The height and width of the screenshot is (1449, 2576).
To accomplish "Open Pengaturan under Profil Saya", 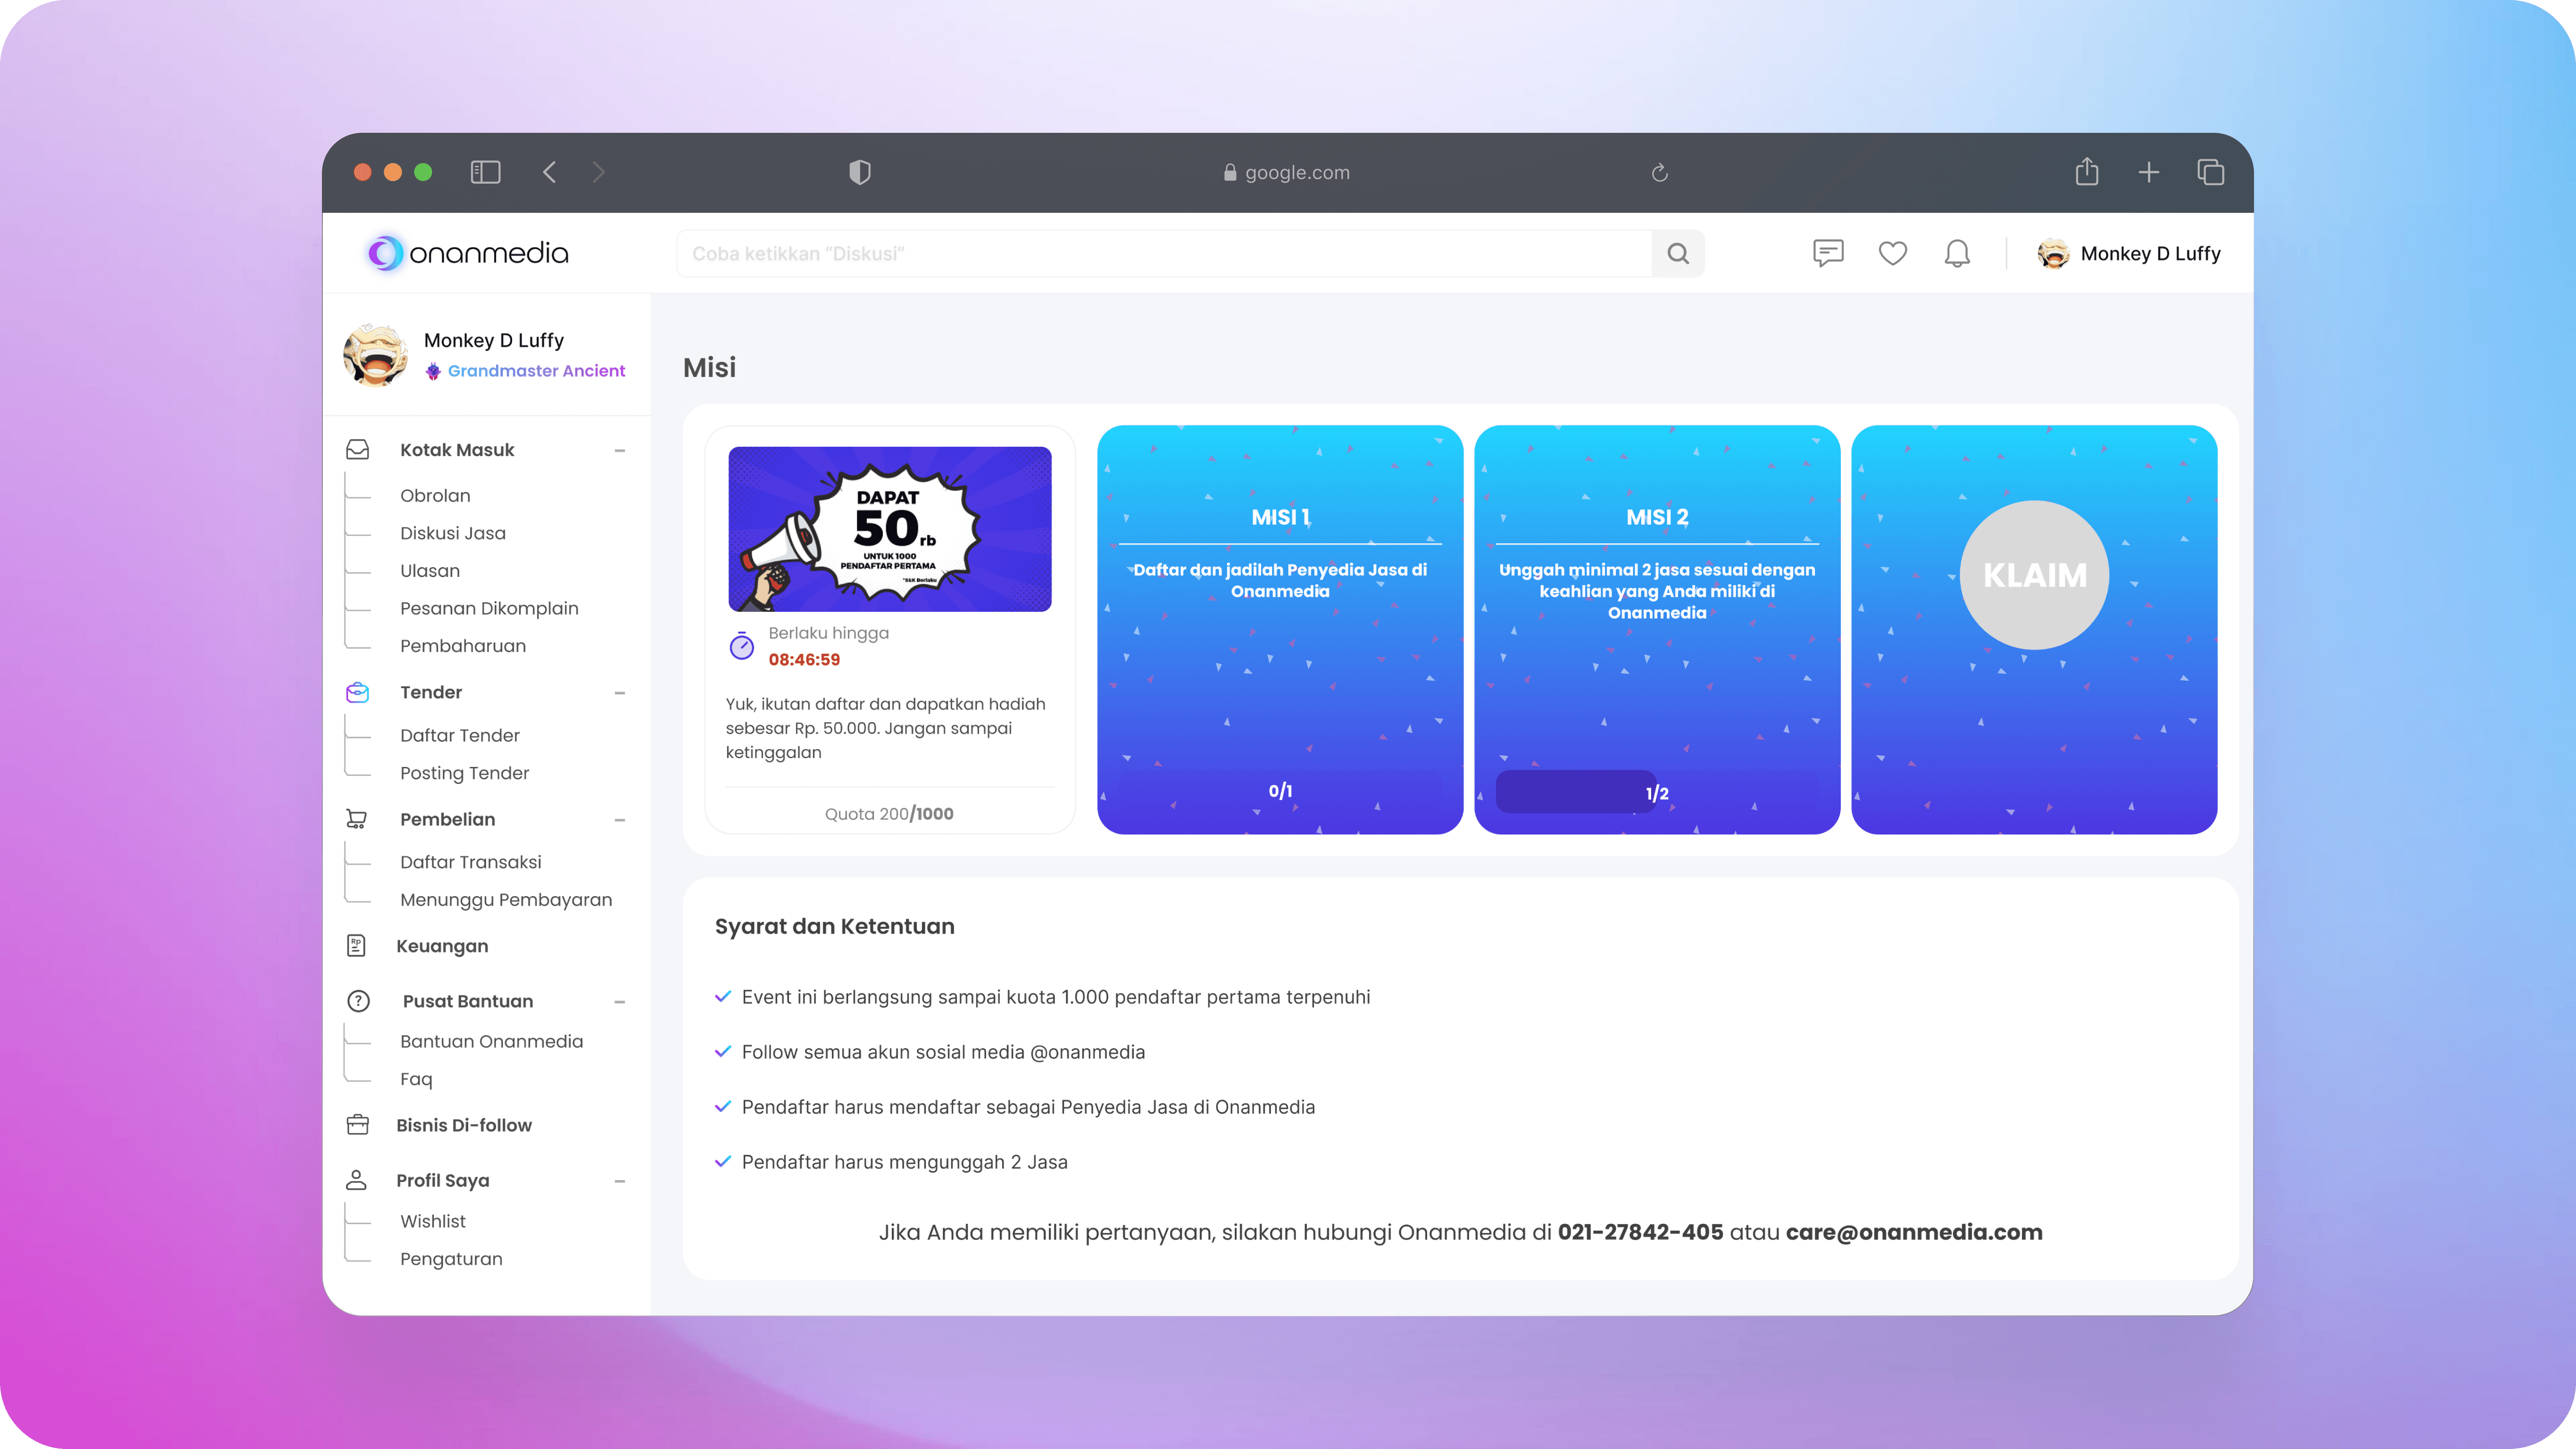I will point(451,1259).
